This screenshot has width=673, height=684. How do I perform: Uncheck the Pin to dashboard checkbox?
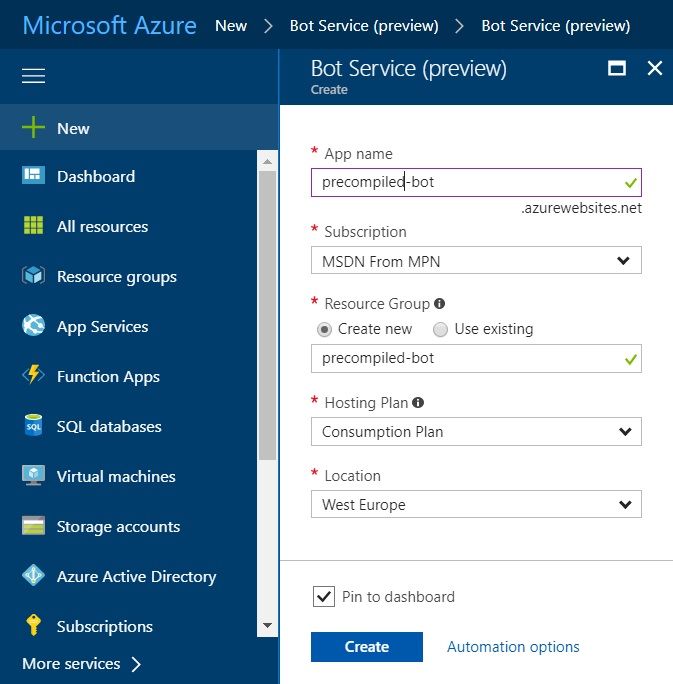[x=323, y=597]
